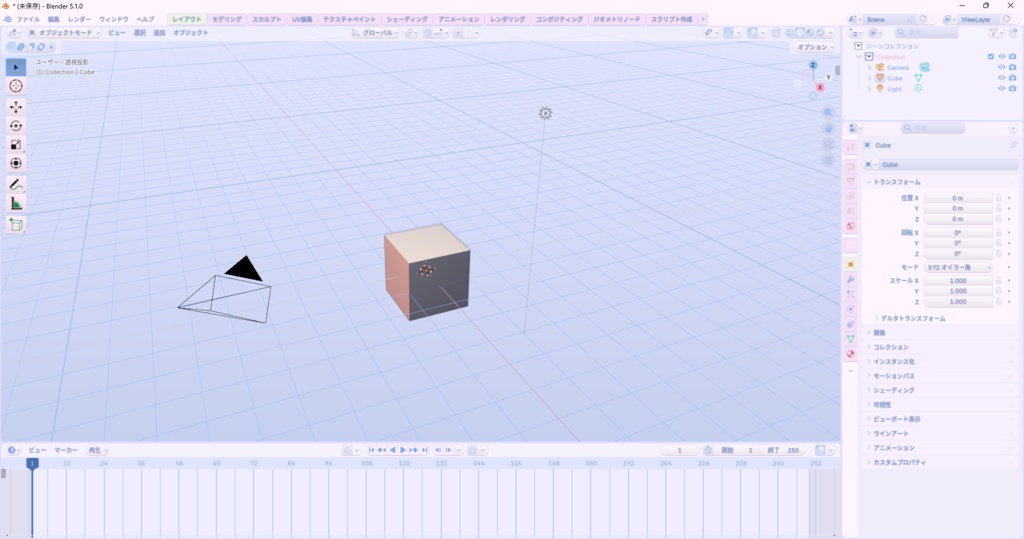Select the Move tool
Image resolution: width=1024 pixels, height=539 pixels.
pyautogui.click(x=16, y=106)
